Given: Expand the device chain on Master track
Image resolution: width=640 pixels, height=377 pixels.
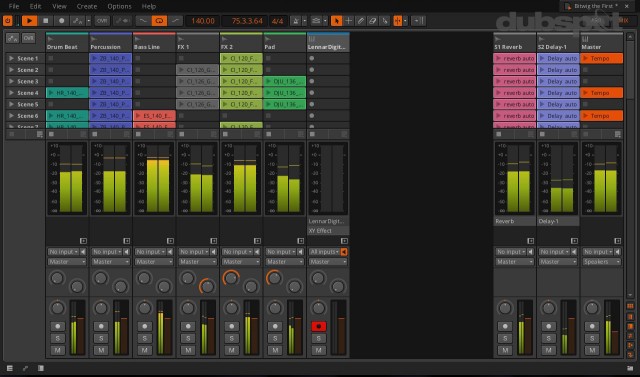Looking at the screenshot, I should pos(617,241).
